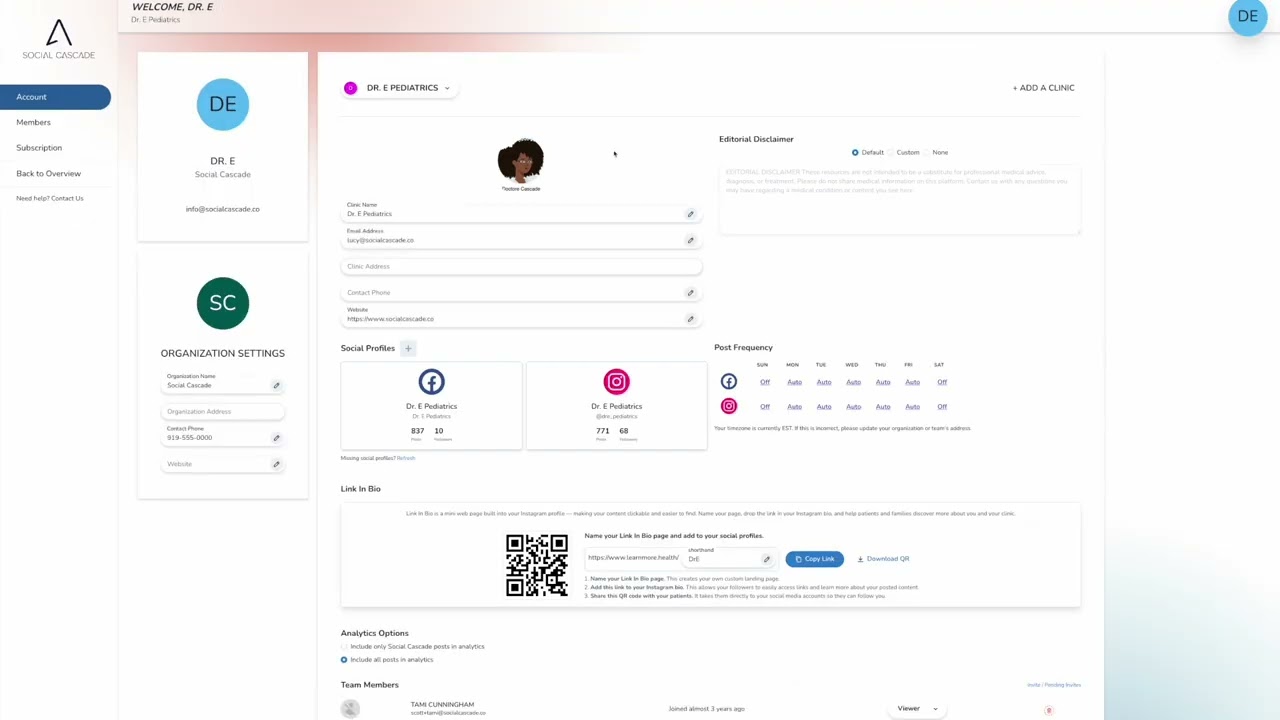
Task: Select the None editorial disclaimer option
Action: click(x=926, y=152)
